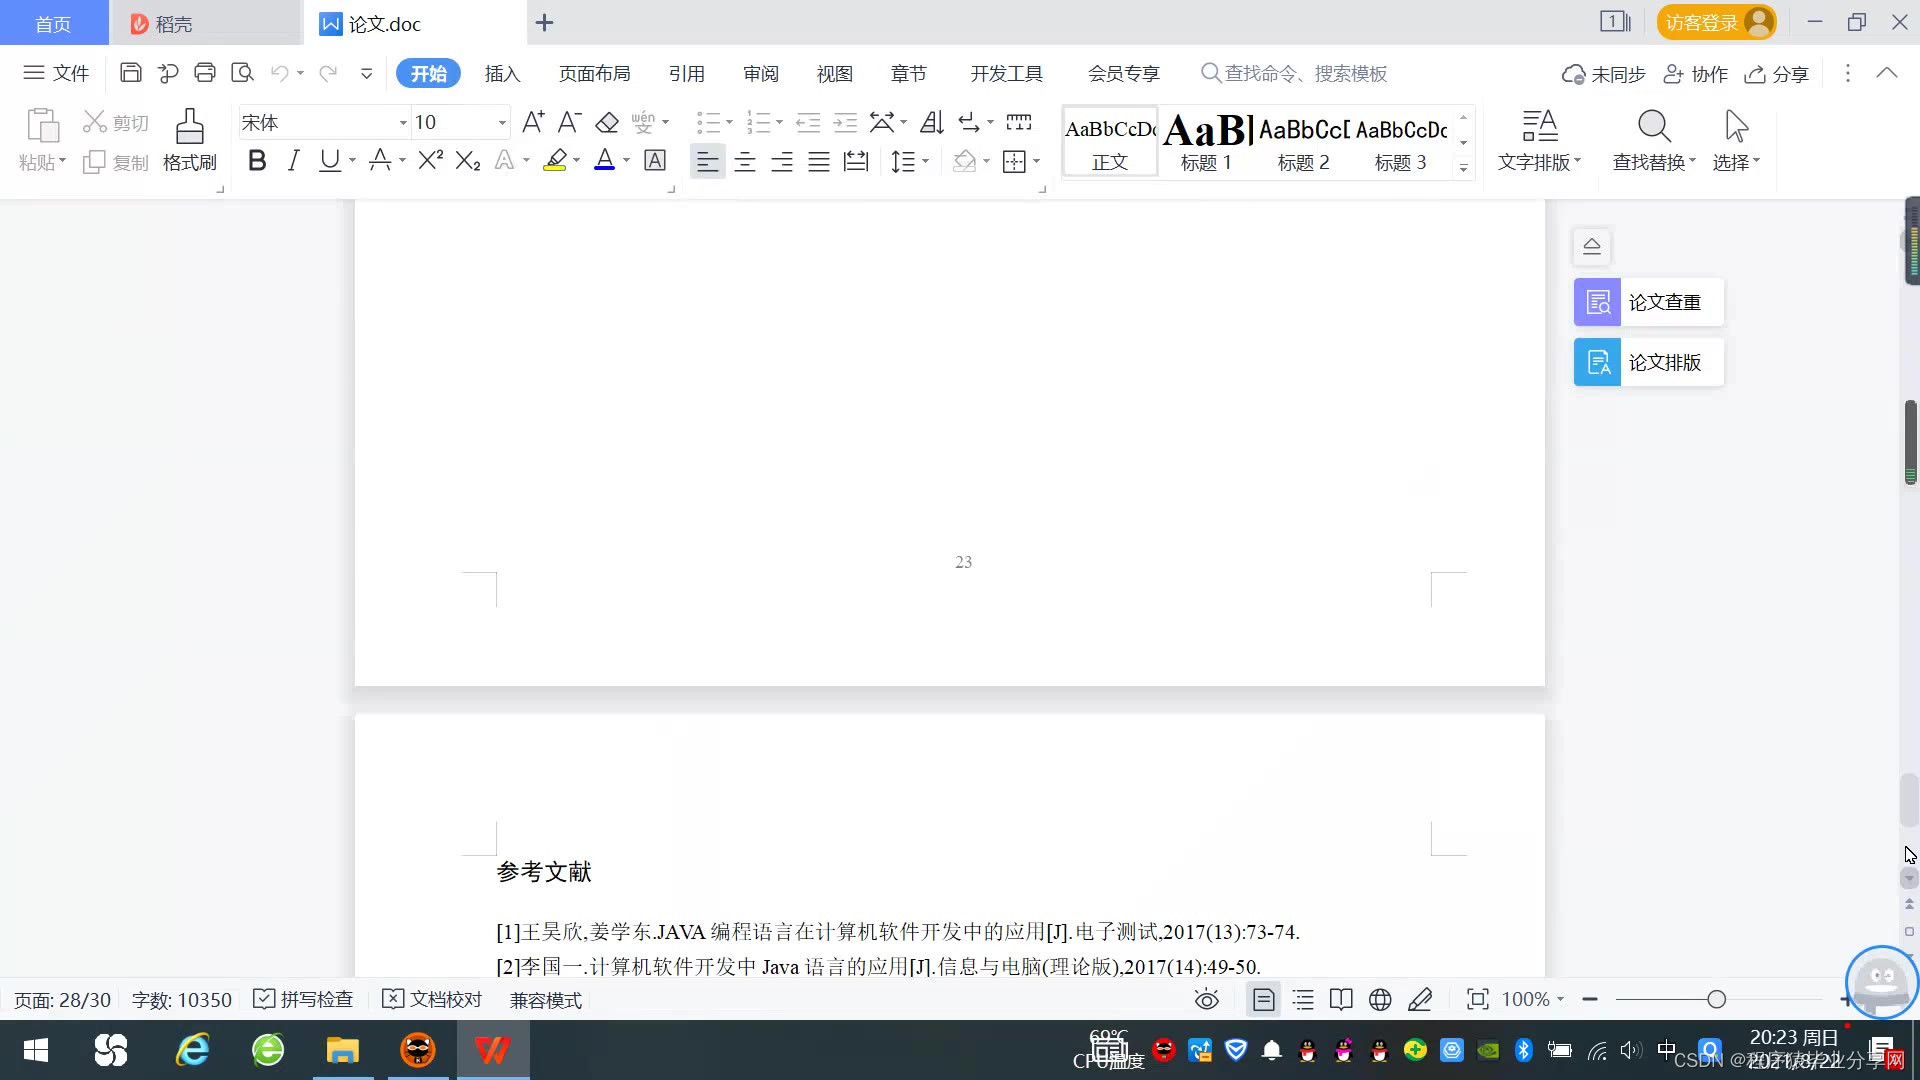Toggle bold formatting
The width and height of the screenshot is (1920, 1080).
[257, 161]
